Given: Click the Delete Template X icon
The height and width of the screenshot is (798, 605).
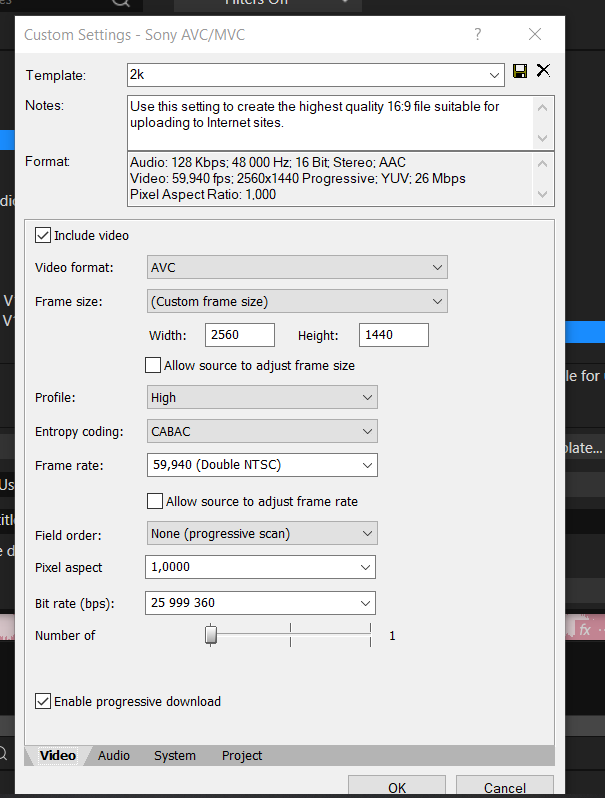Looking at the screenshot, I should [543, 71].
